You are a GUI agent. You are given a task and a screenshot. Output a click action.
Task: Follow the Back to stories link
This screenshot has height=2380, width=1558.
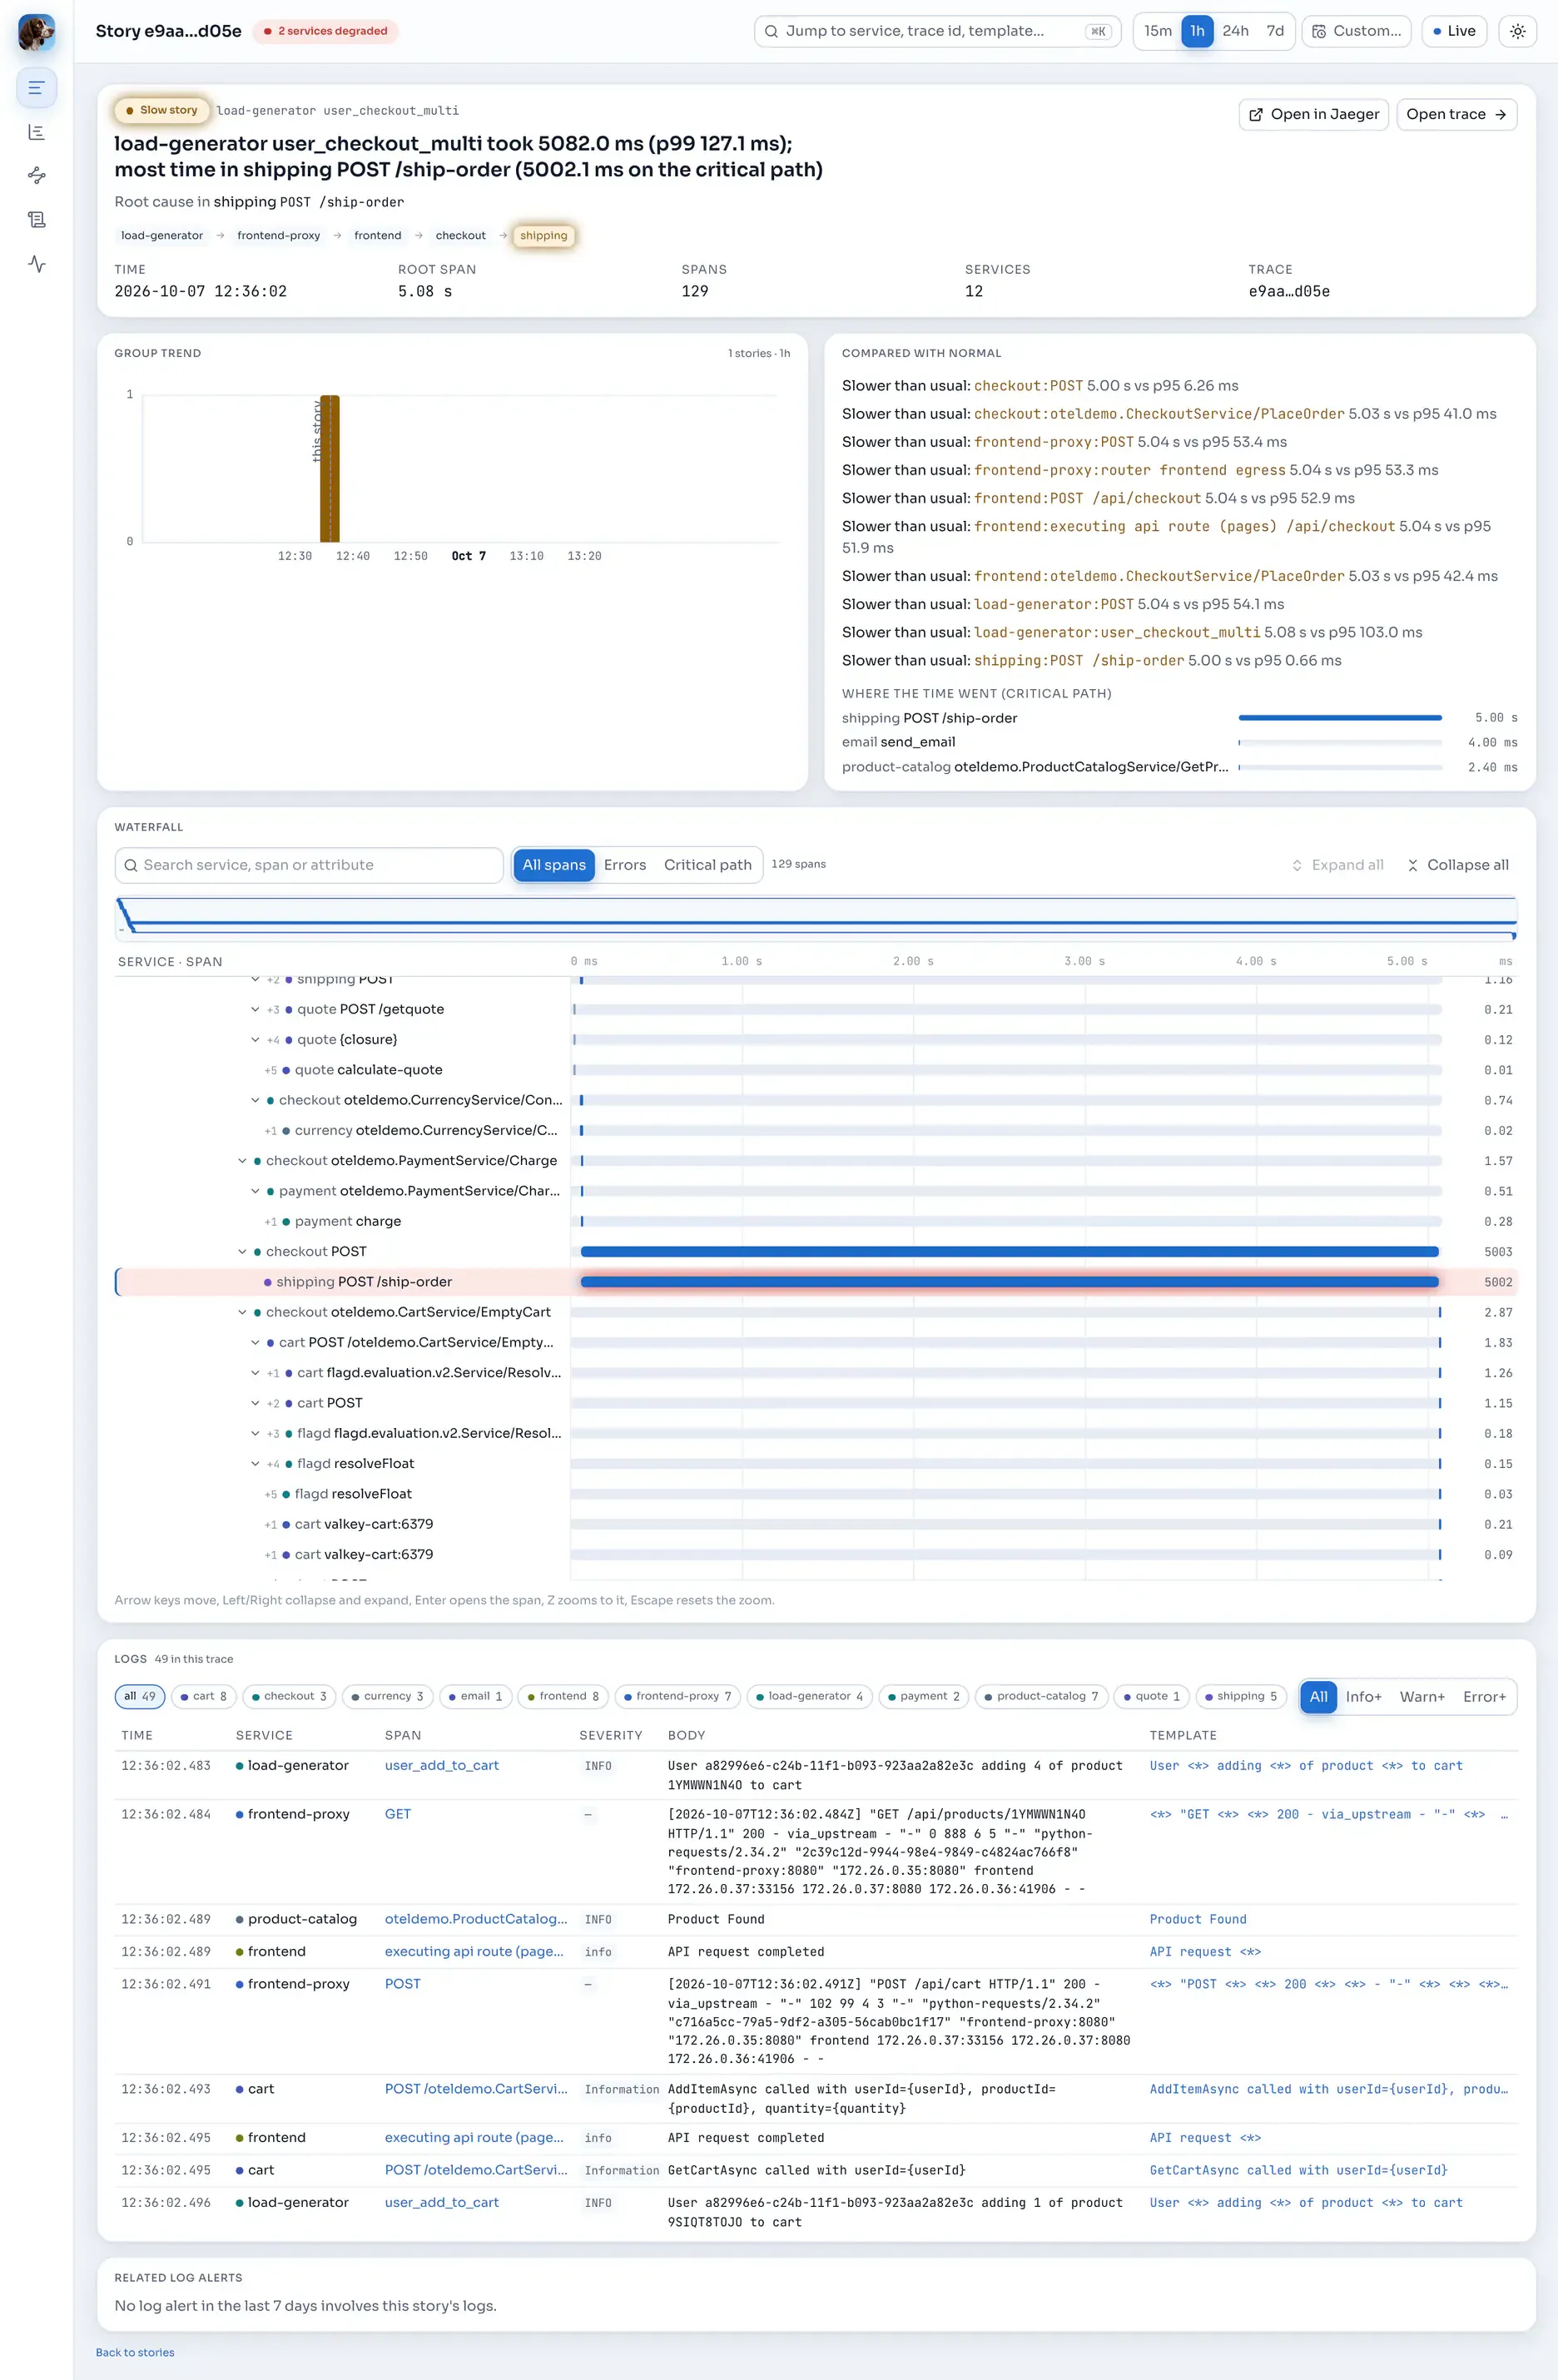135,2352
